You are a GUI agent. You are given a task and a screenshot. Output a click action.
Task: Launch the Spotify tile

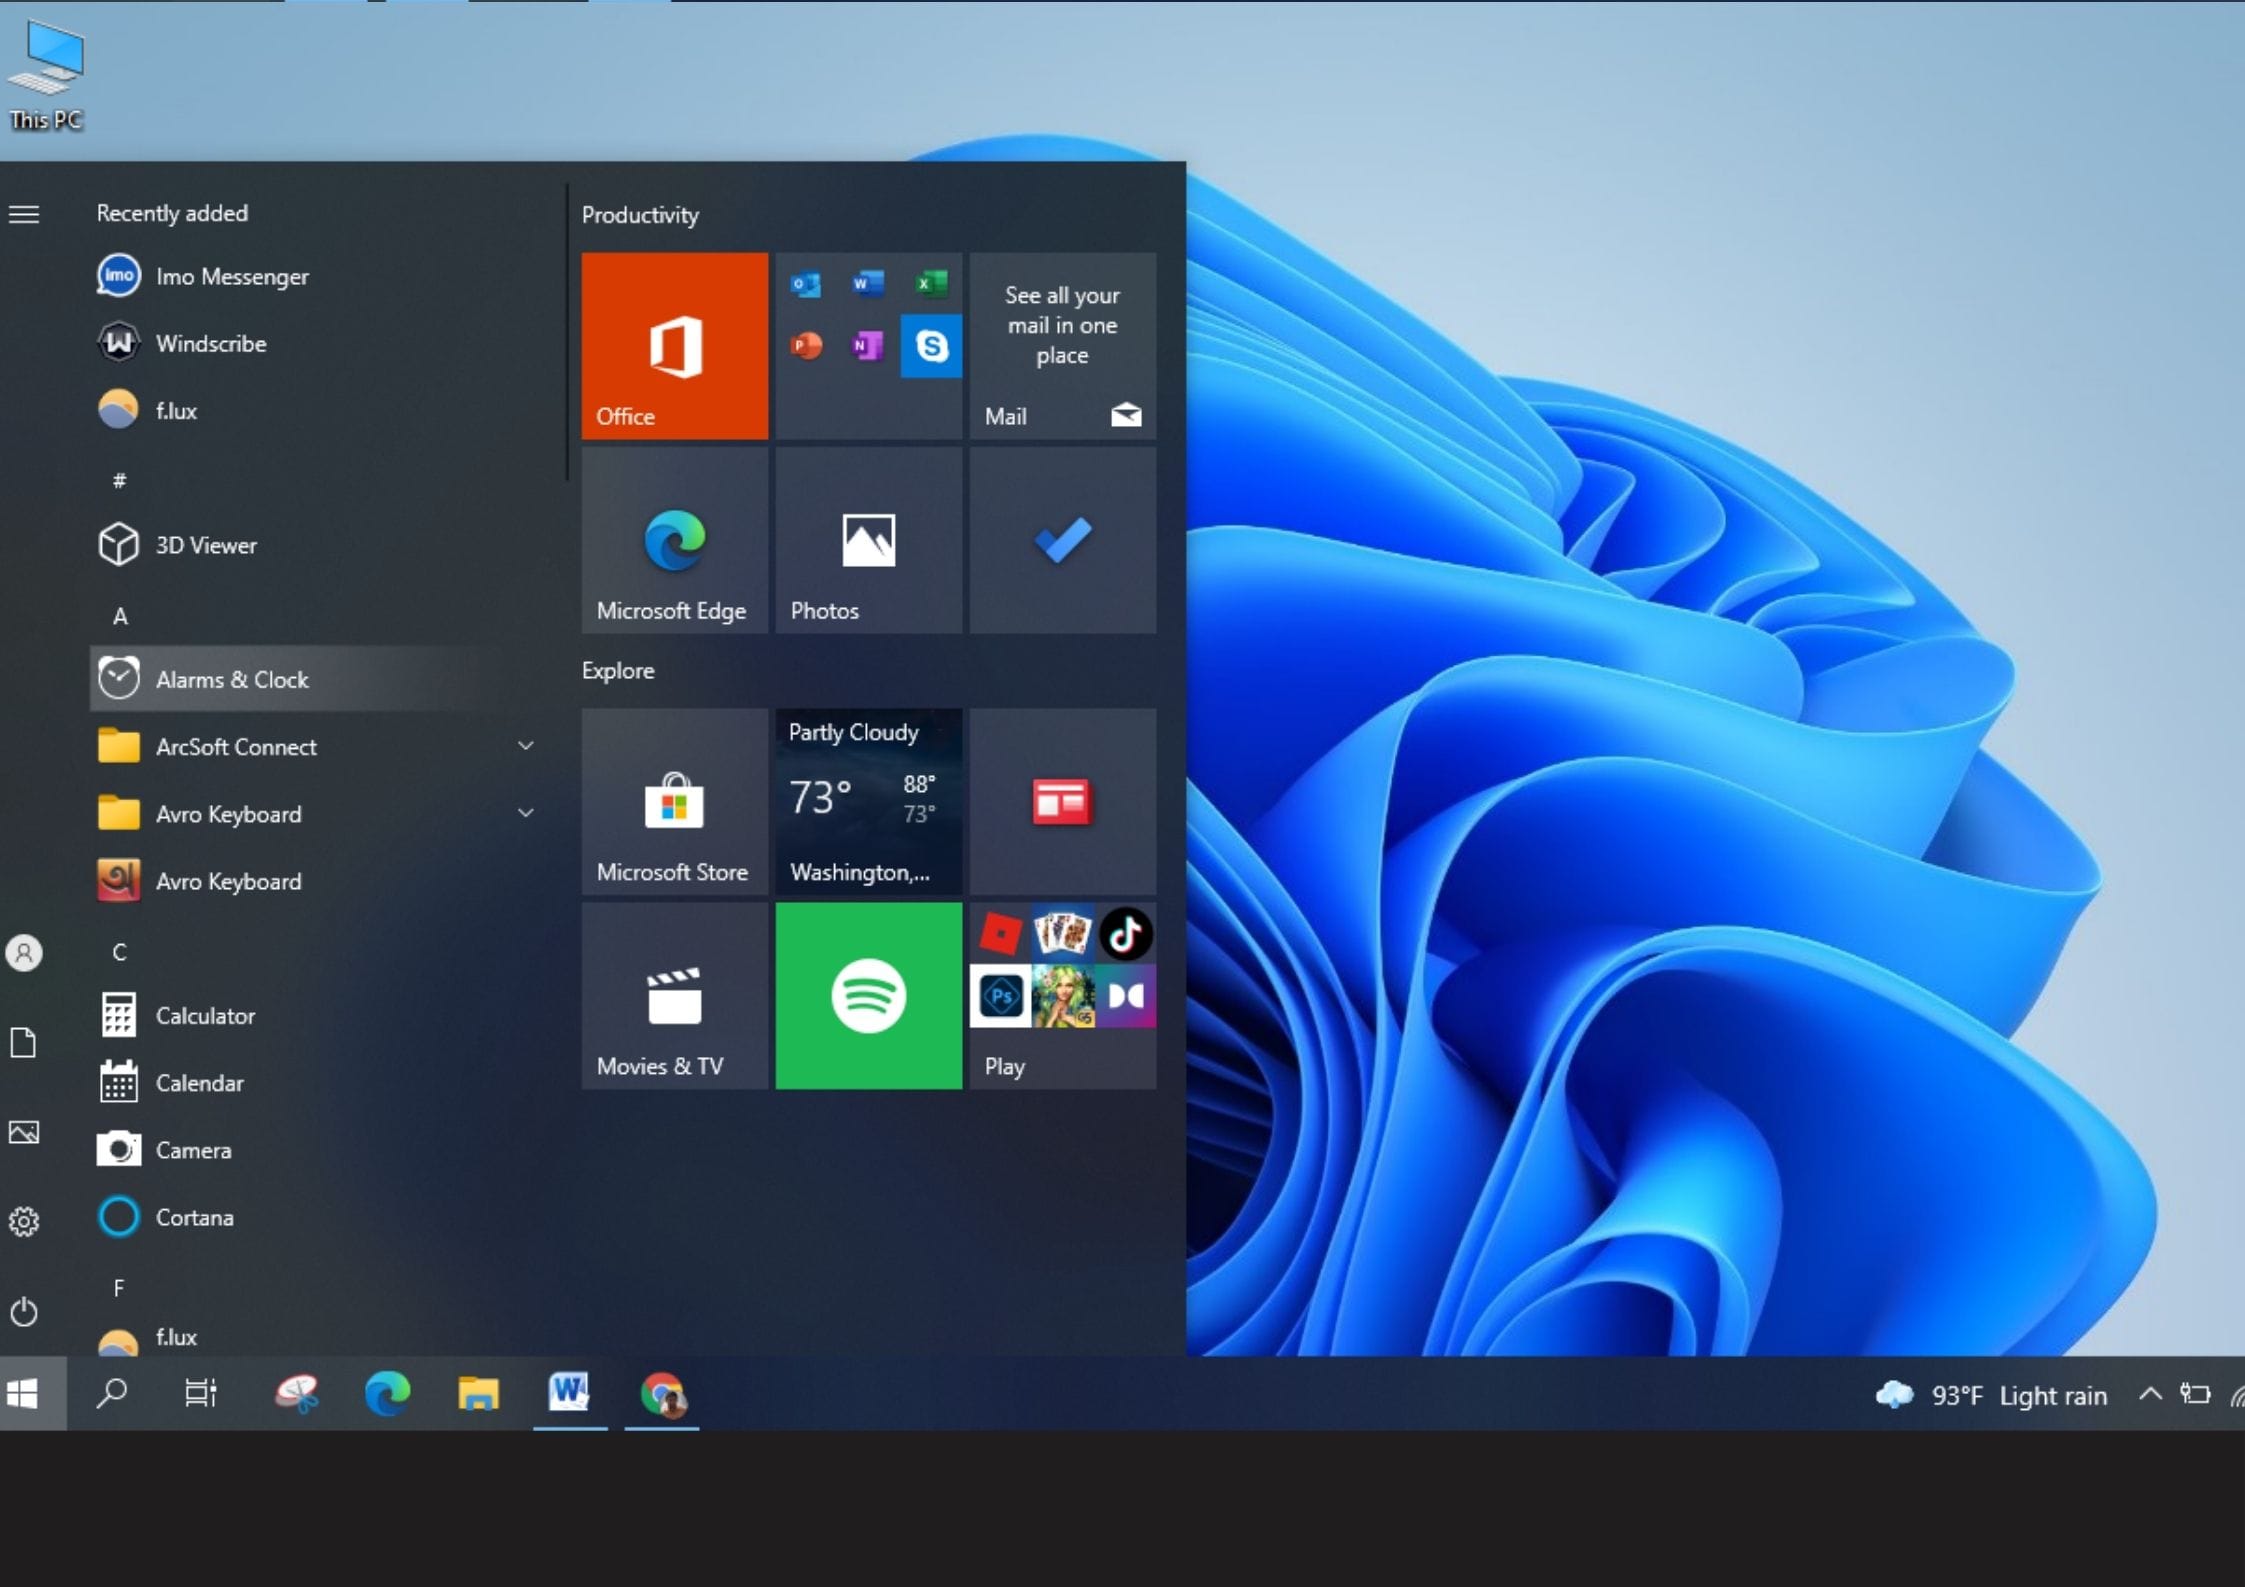(869, 996)
